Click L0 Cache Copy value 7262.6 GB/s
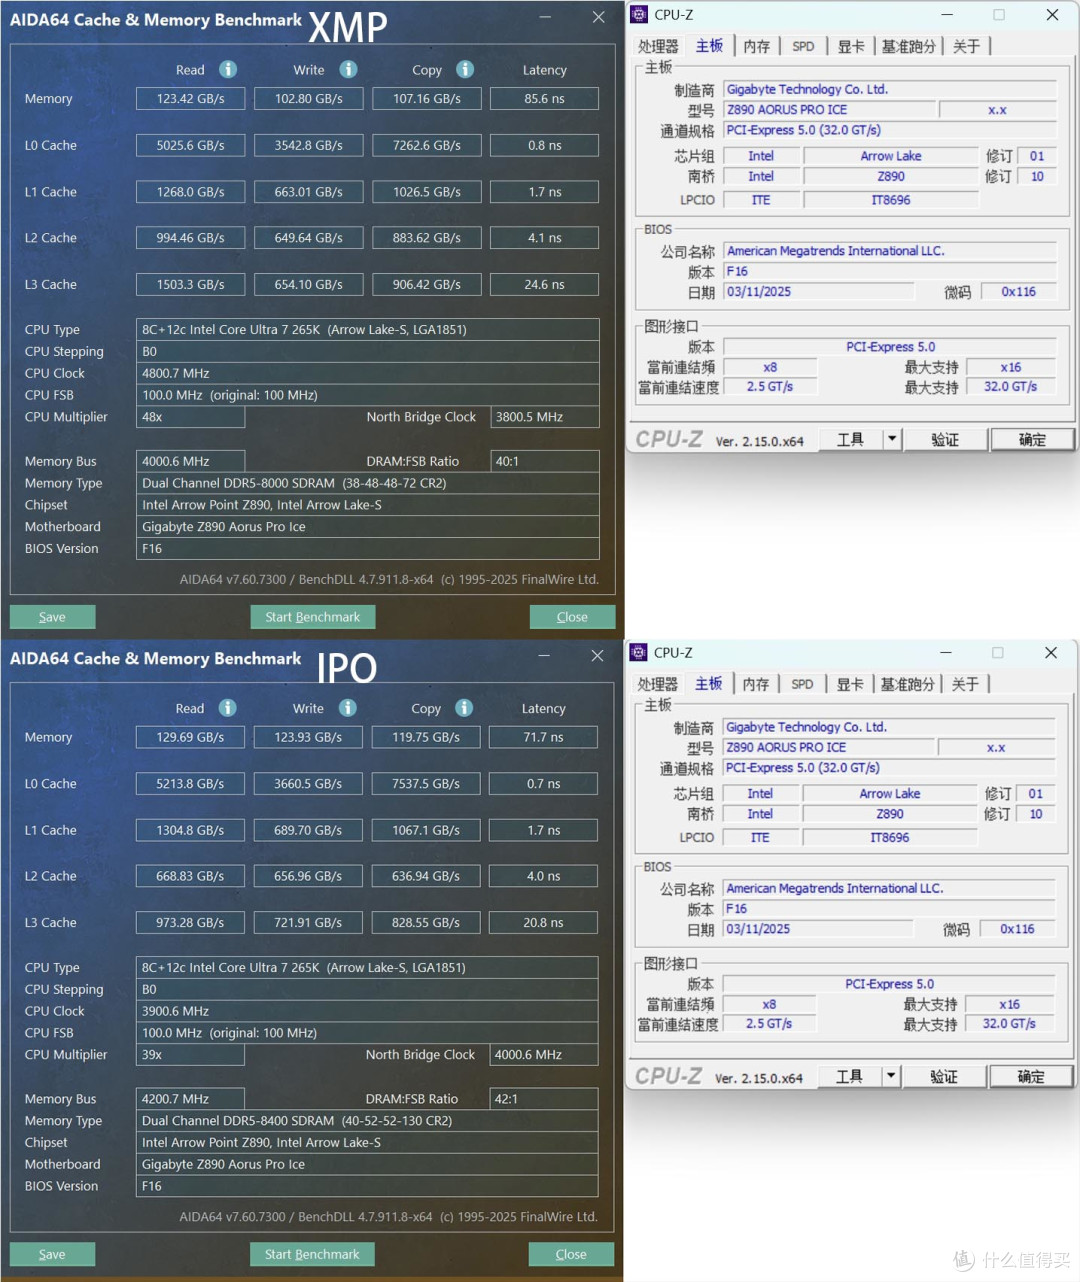The height and width of the screenshot is (1282, 1080). [427, 145]
